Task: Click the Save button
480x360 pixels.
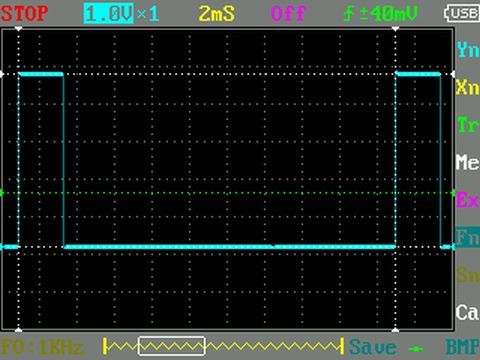Action: (373, 347)
